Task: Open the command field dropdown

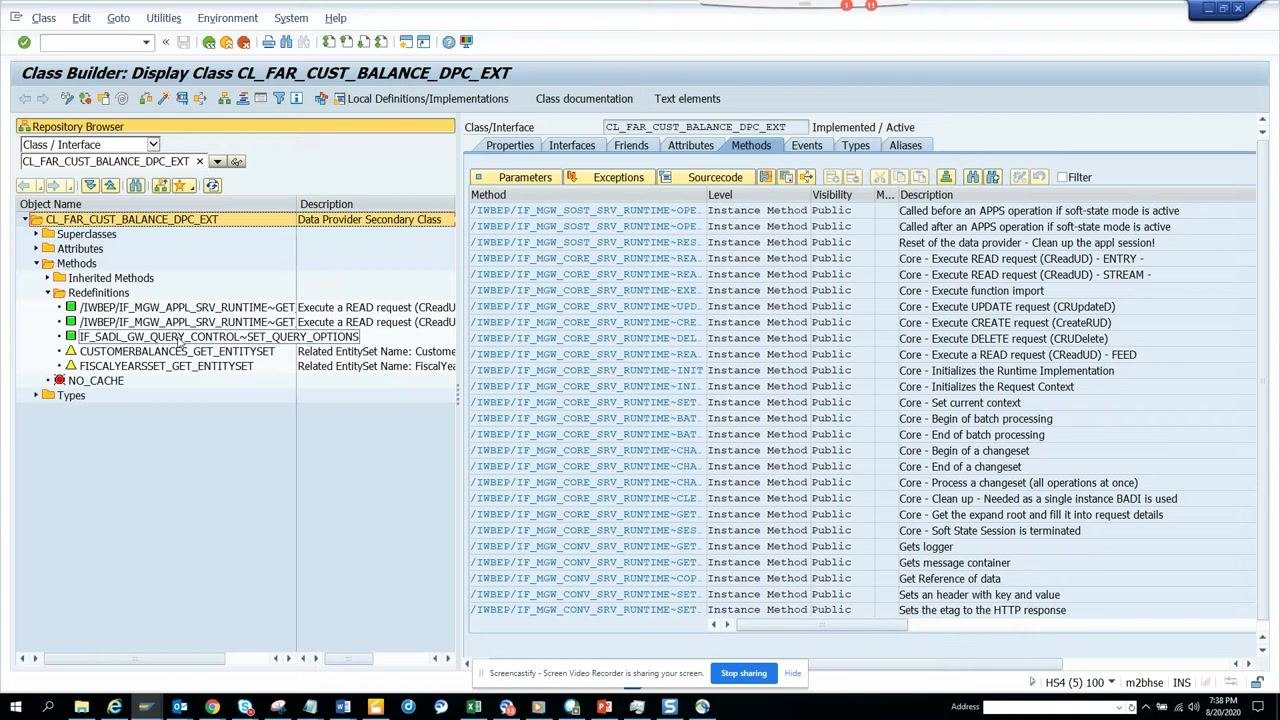Action: click(146, 42)
